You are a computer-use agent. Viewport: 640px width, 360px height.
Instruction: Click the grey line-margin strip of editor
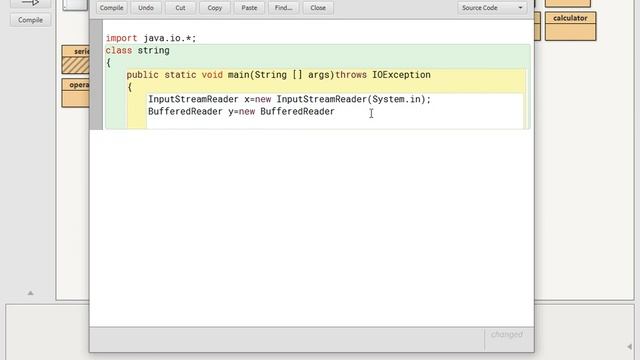96,74
